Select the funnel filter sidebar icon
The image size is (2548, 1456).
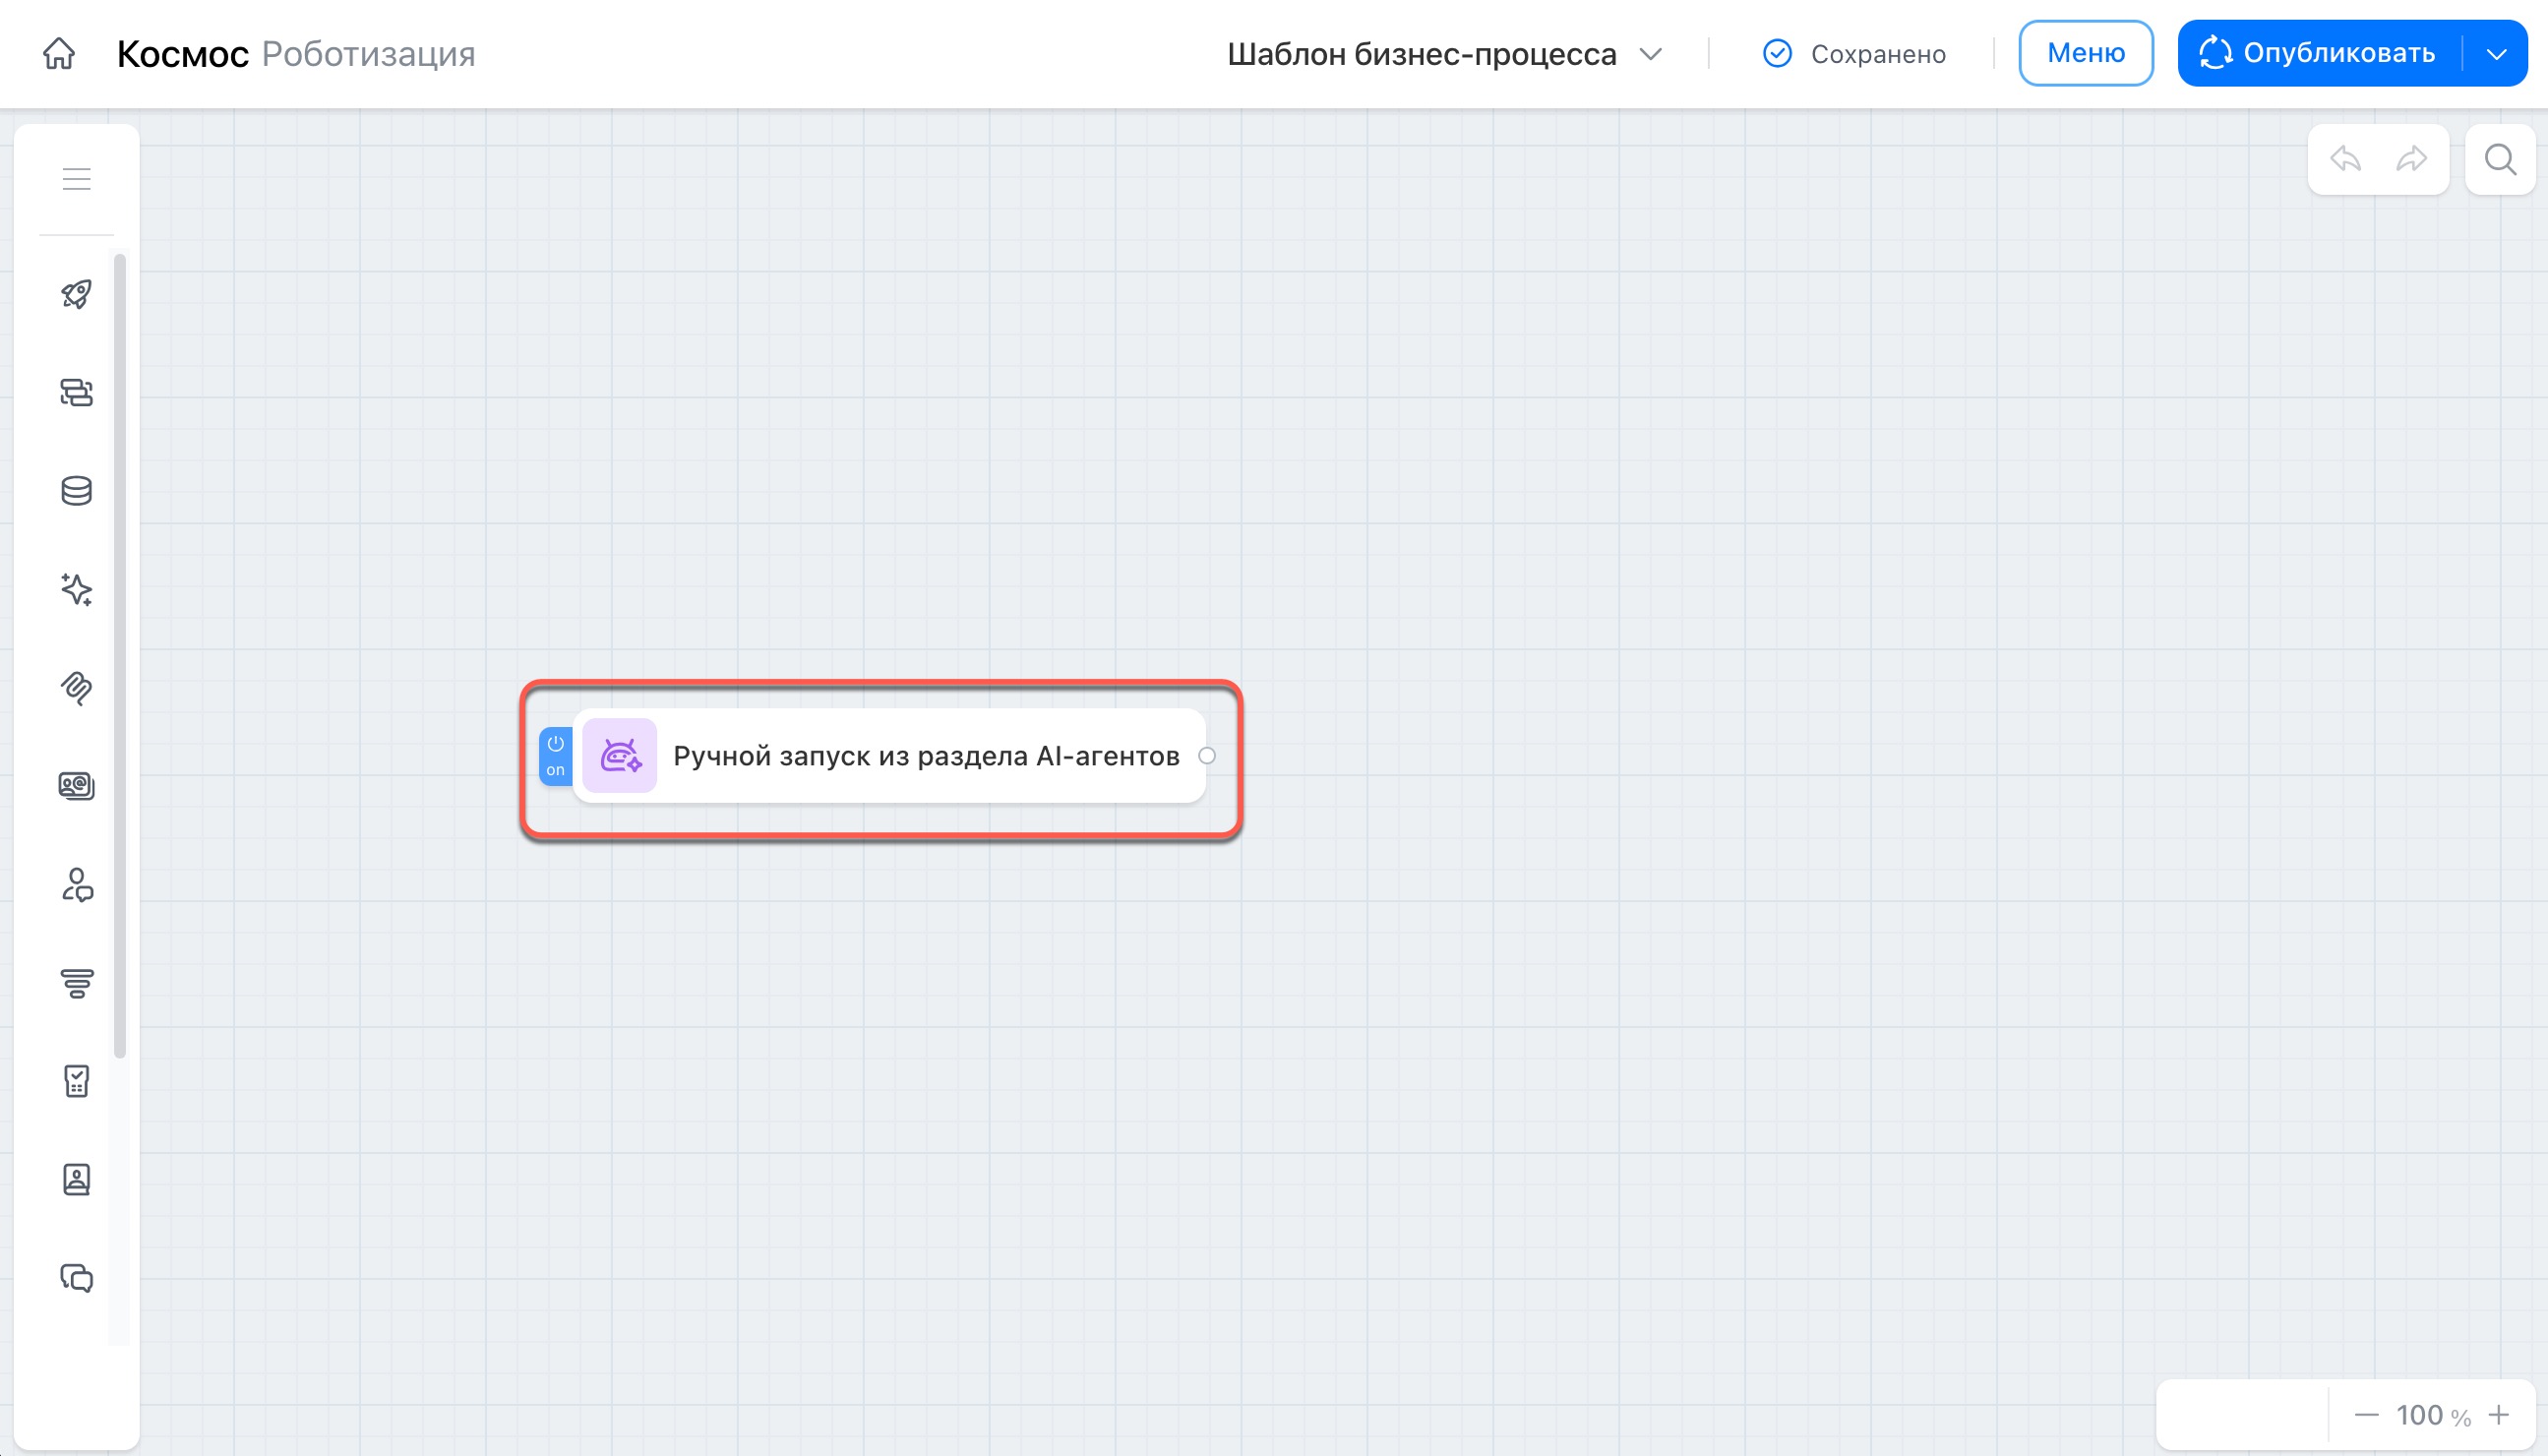(76, 983)
